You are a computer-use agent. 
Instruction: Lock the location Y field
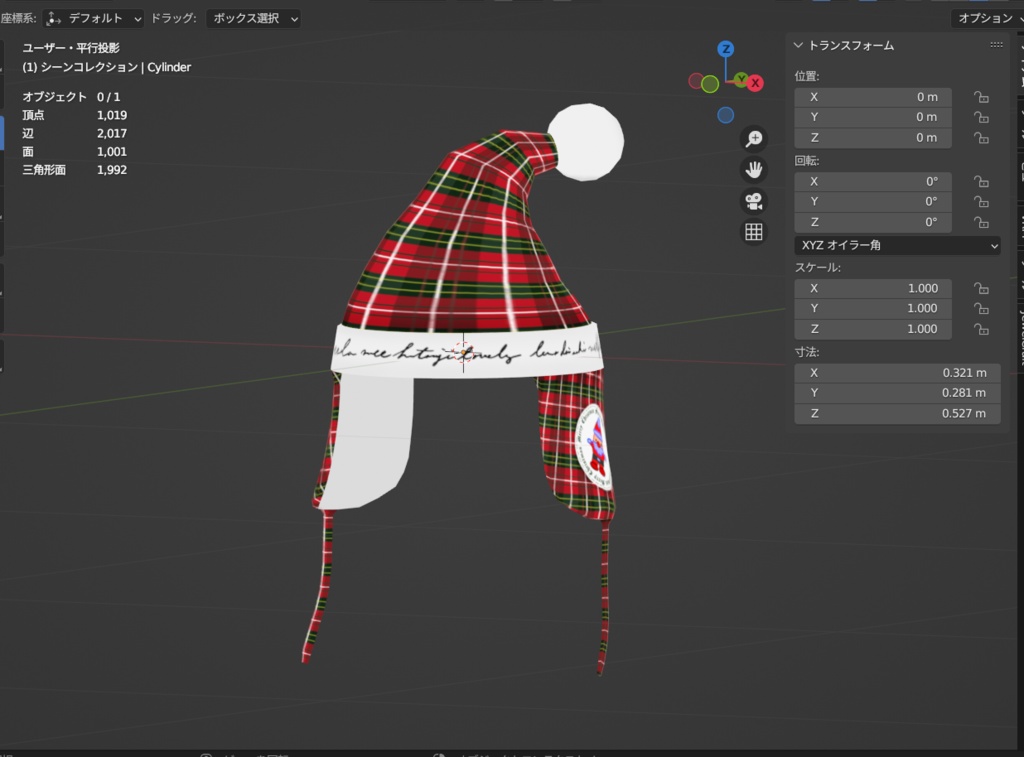tap(981, 118)
